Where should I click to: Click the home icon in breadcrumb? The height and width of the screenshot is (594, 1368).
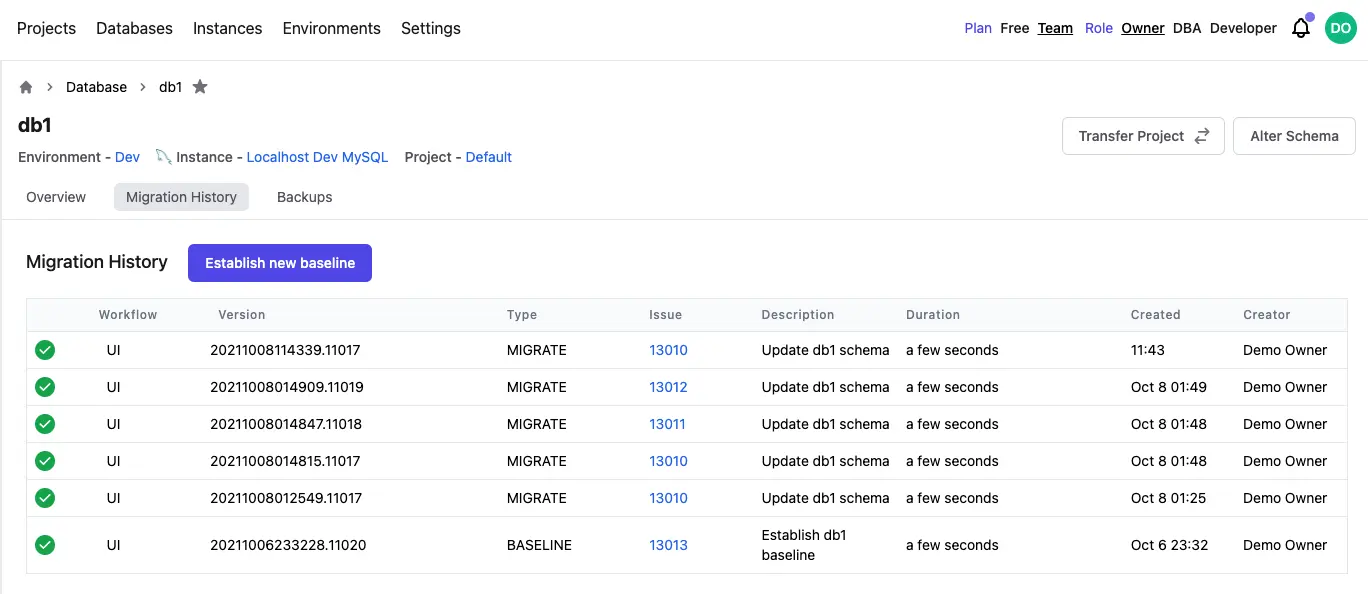26,87
